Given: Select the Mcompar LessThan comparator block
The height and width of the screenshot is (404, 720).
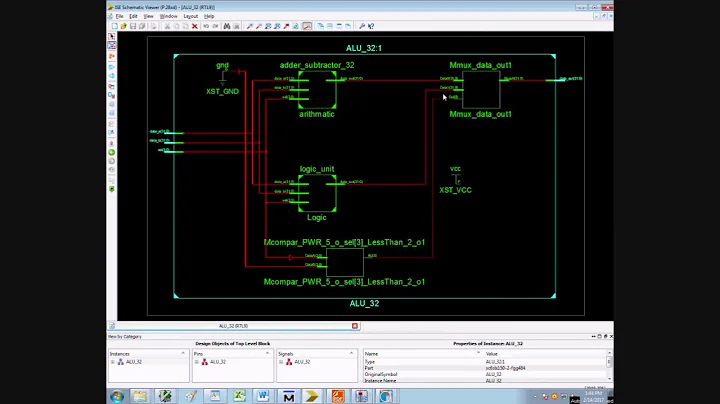Looking at the screenshot, I should click(345, 262).
